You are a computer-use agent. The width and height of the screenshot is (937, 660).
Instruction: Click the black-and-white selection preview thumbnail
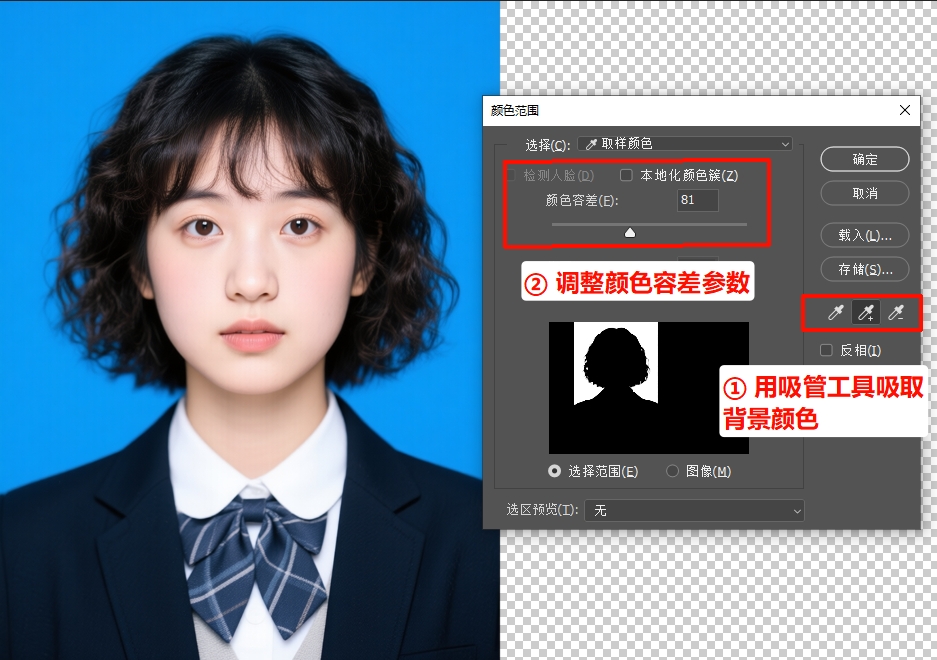pyautogui.click(x=648, y=387)
